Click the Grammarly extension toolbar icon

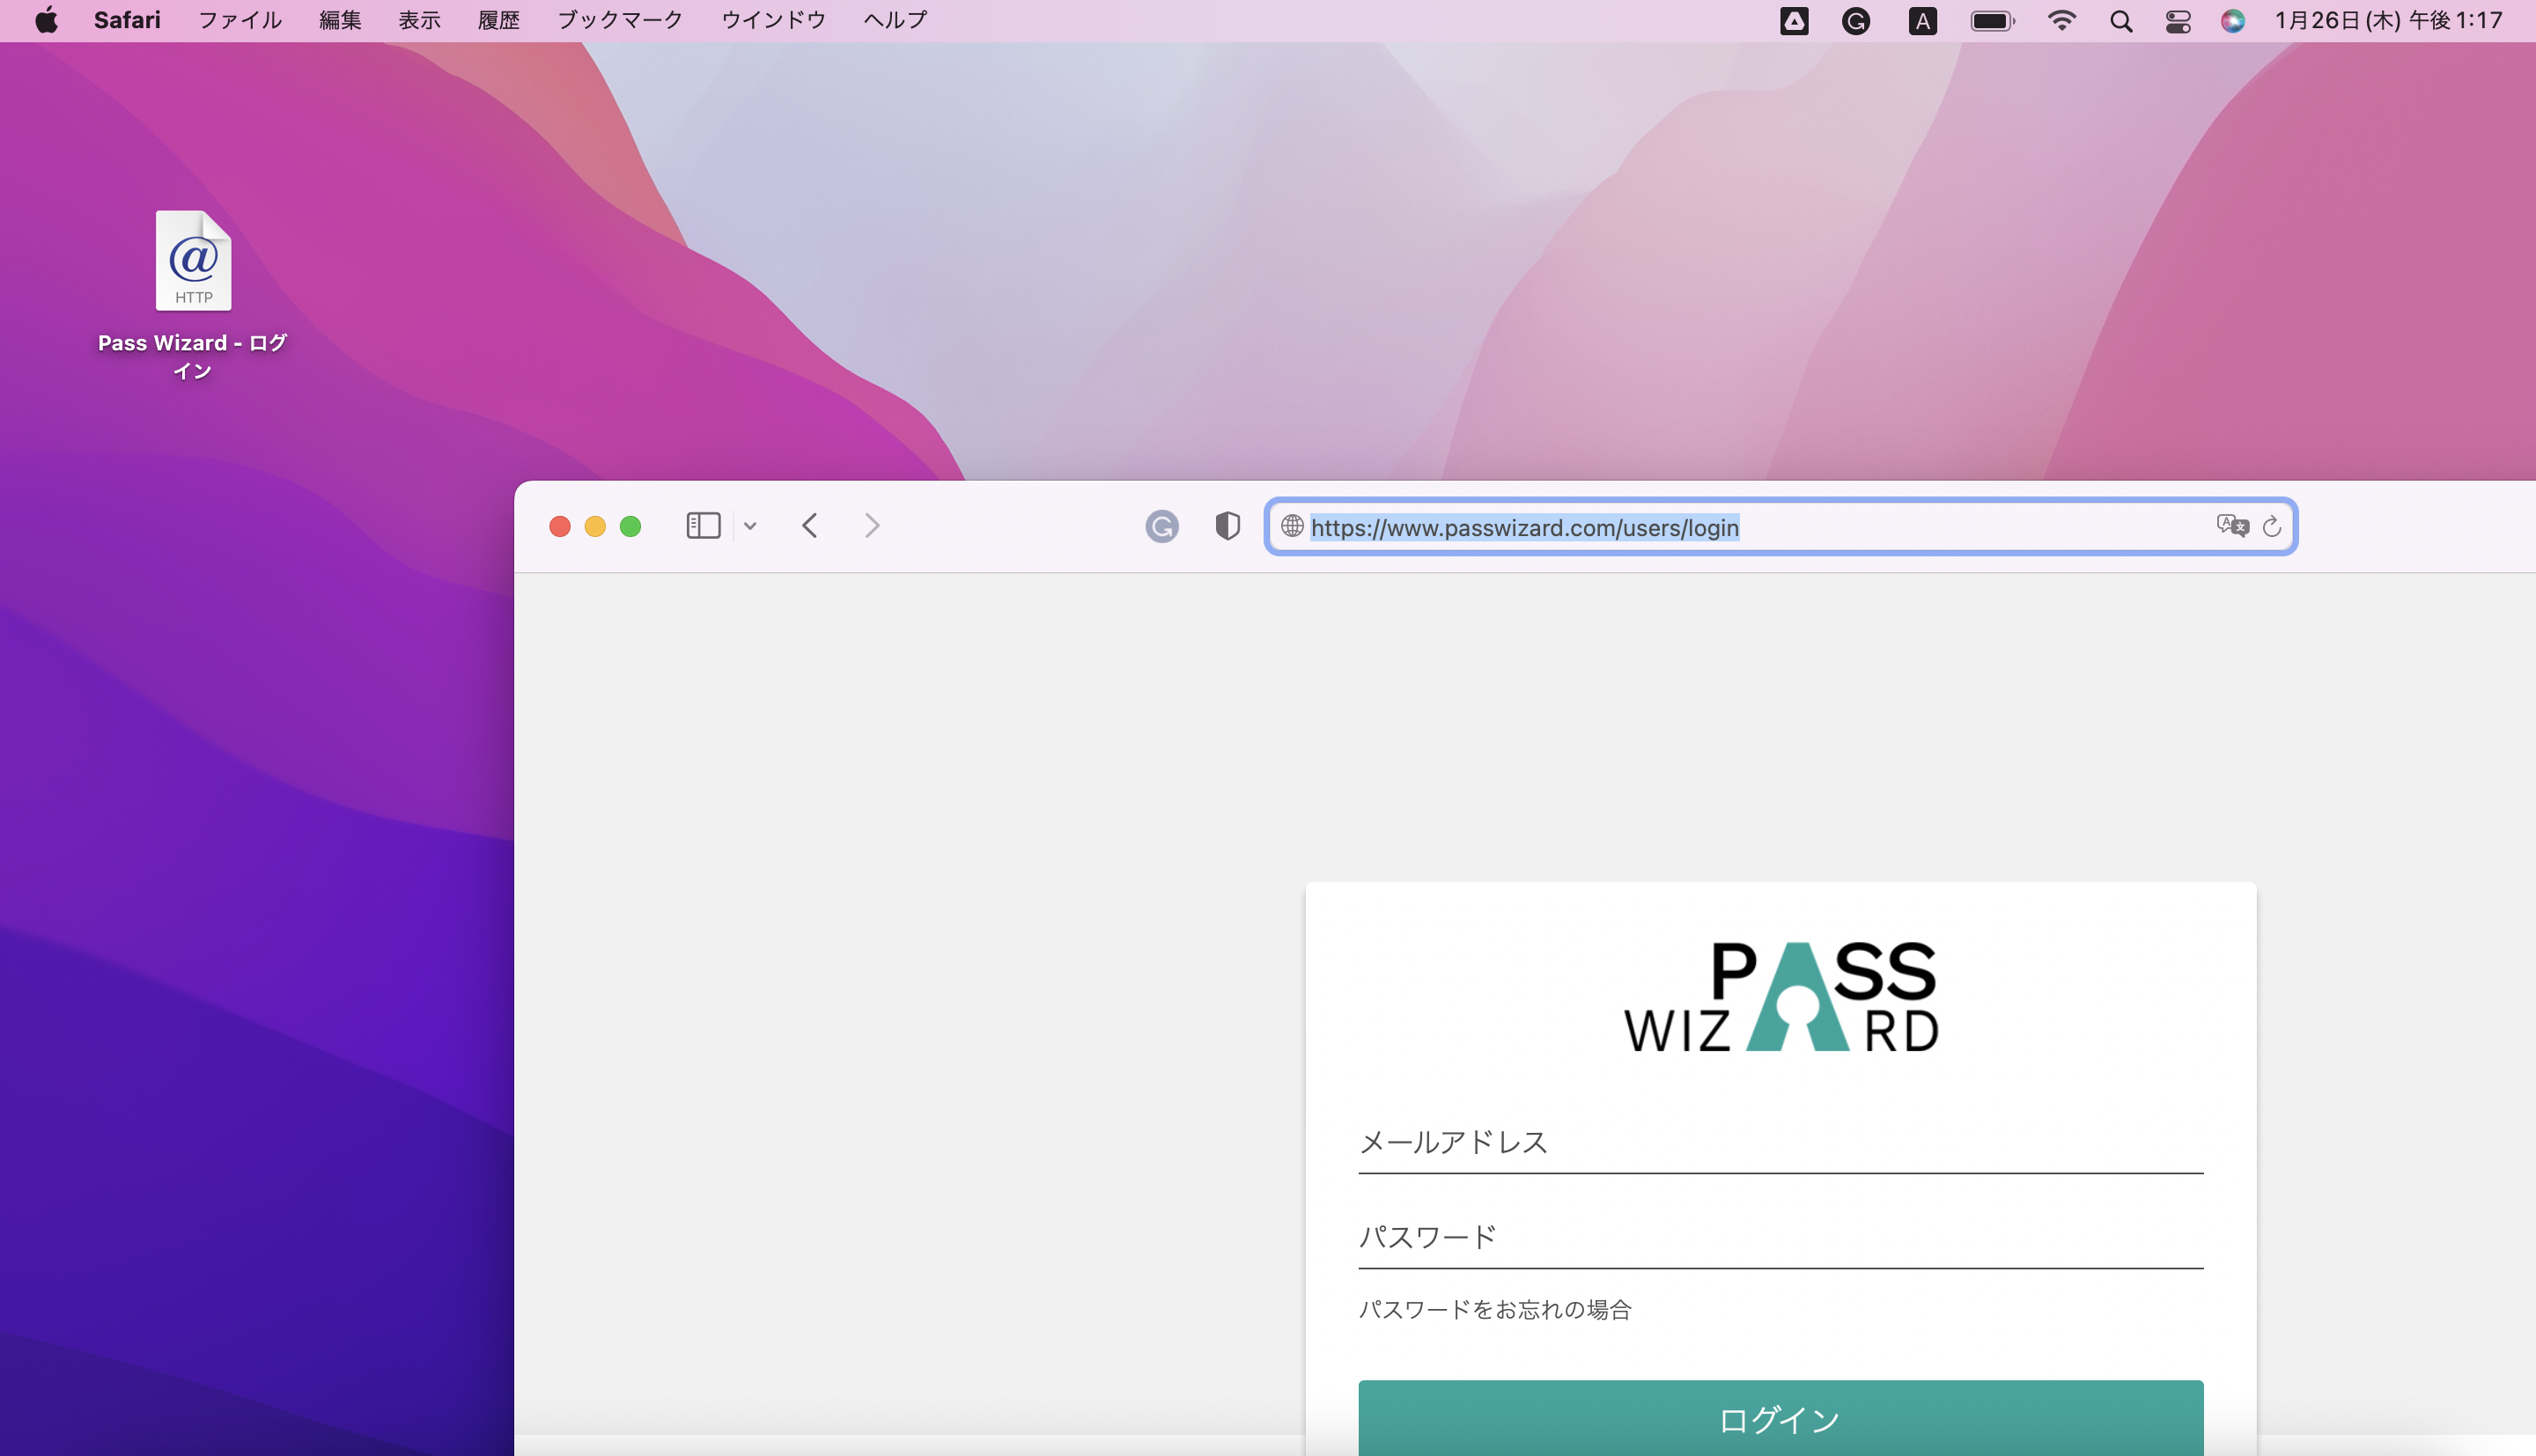pyautogui.click(x=1162, y=526)
